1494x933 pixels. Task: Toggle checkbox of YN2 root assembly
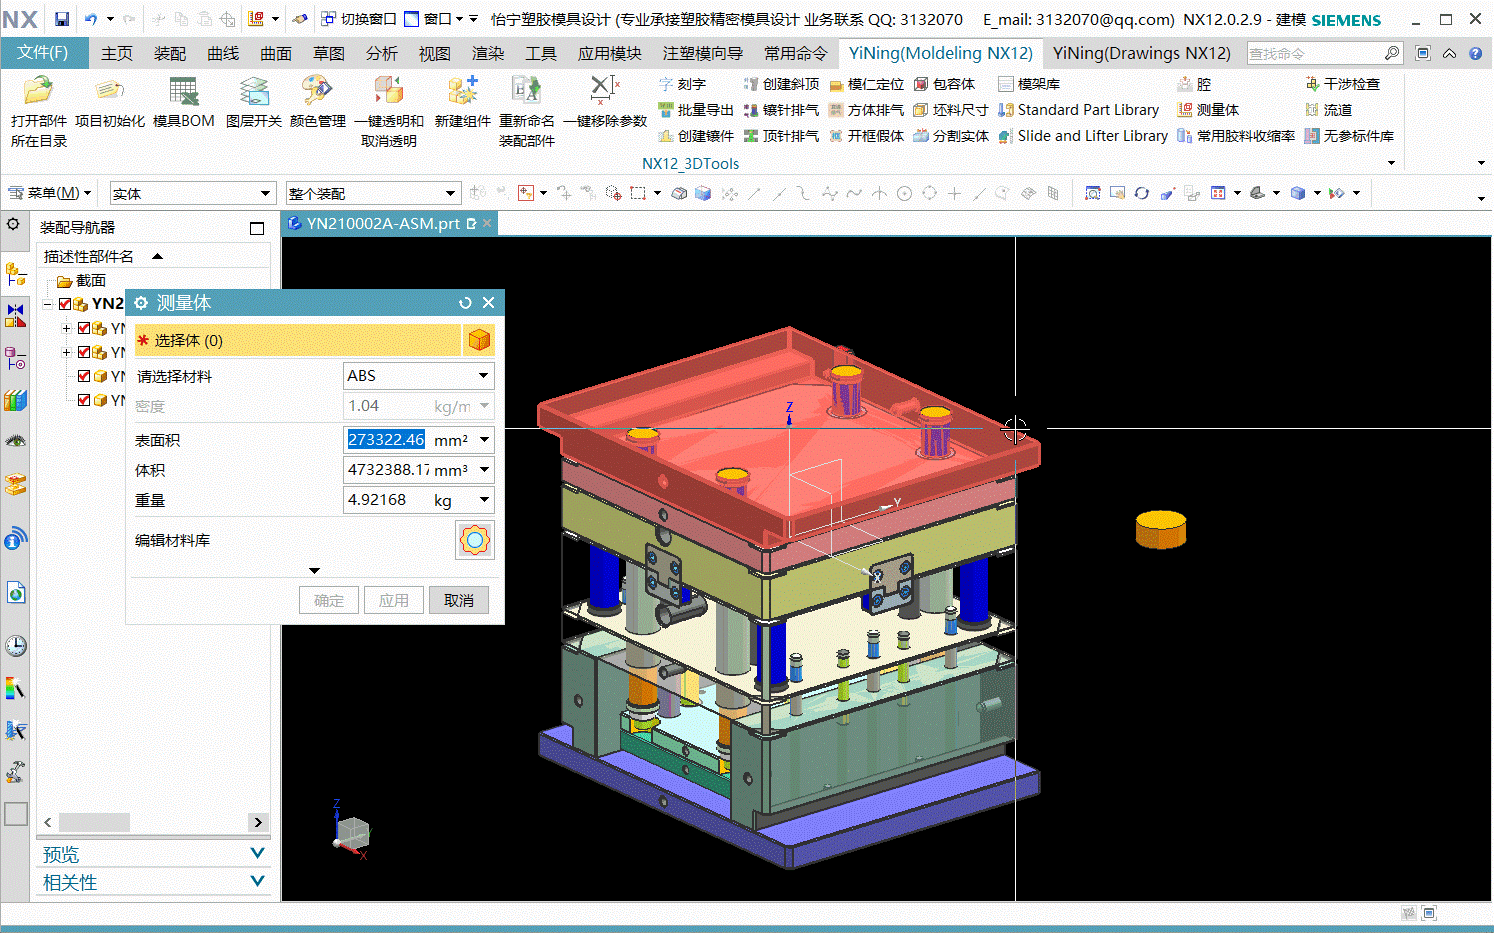[65, 304]
